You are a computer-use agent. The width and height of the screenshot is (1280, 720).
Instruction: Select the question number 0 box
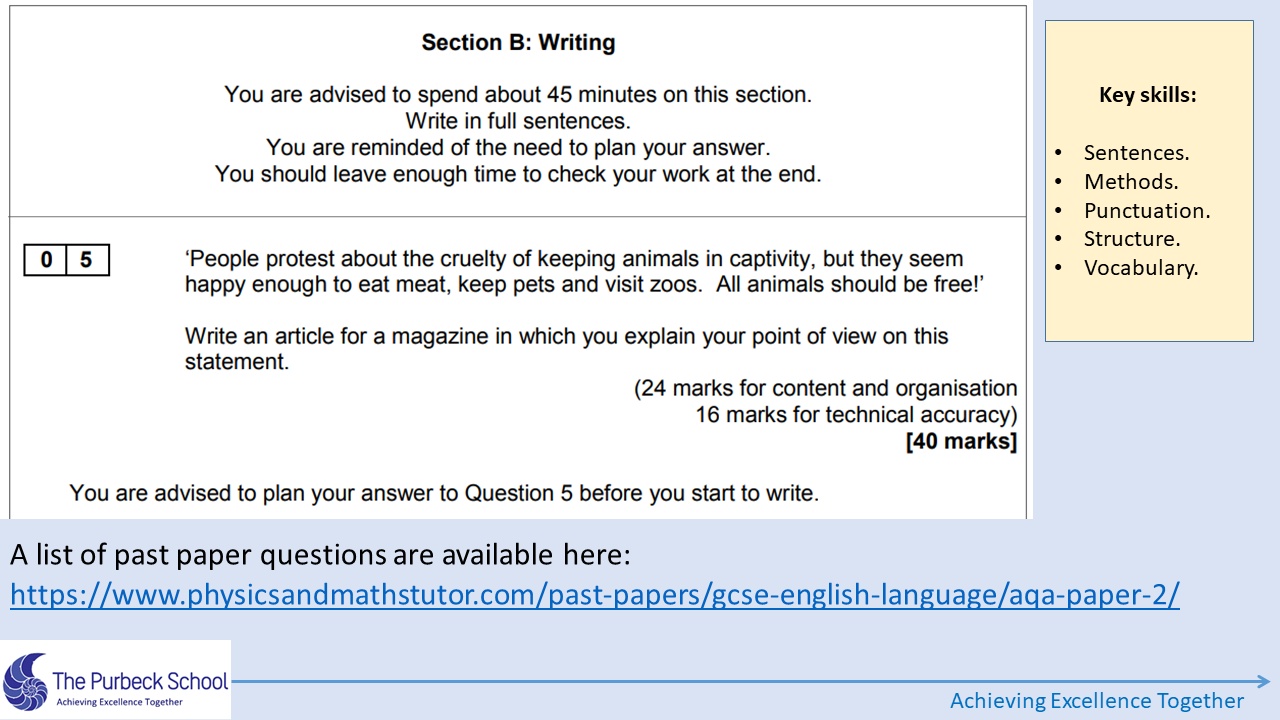pyautogui.click(x=46, y=260)
